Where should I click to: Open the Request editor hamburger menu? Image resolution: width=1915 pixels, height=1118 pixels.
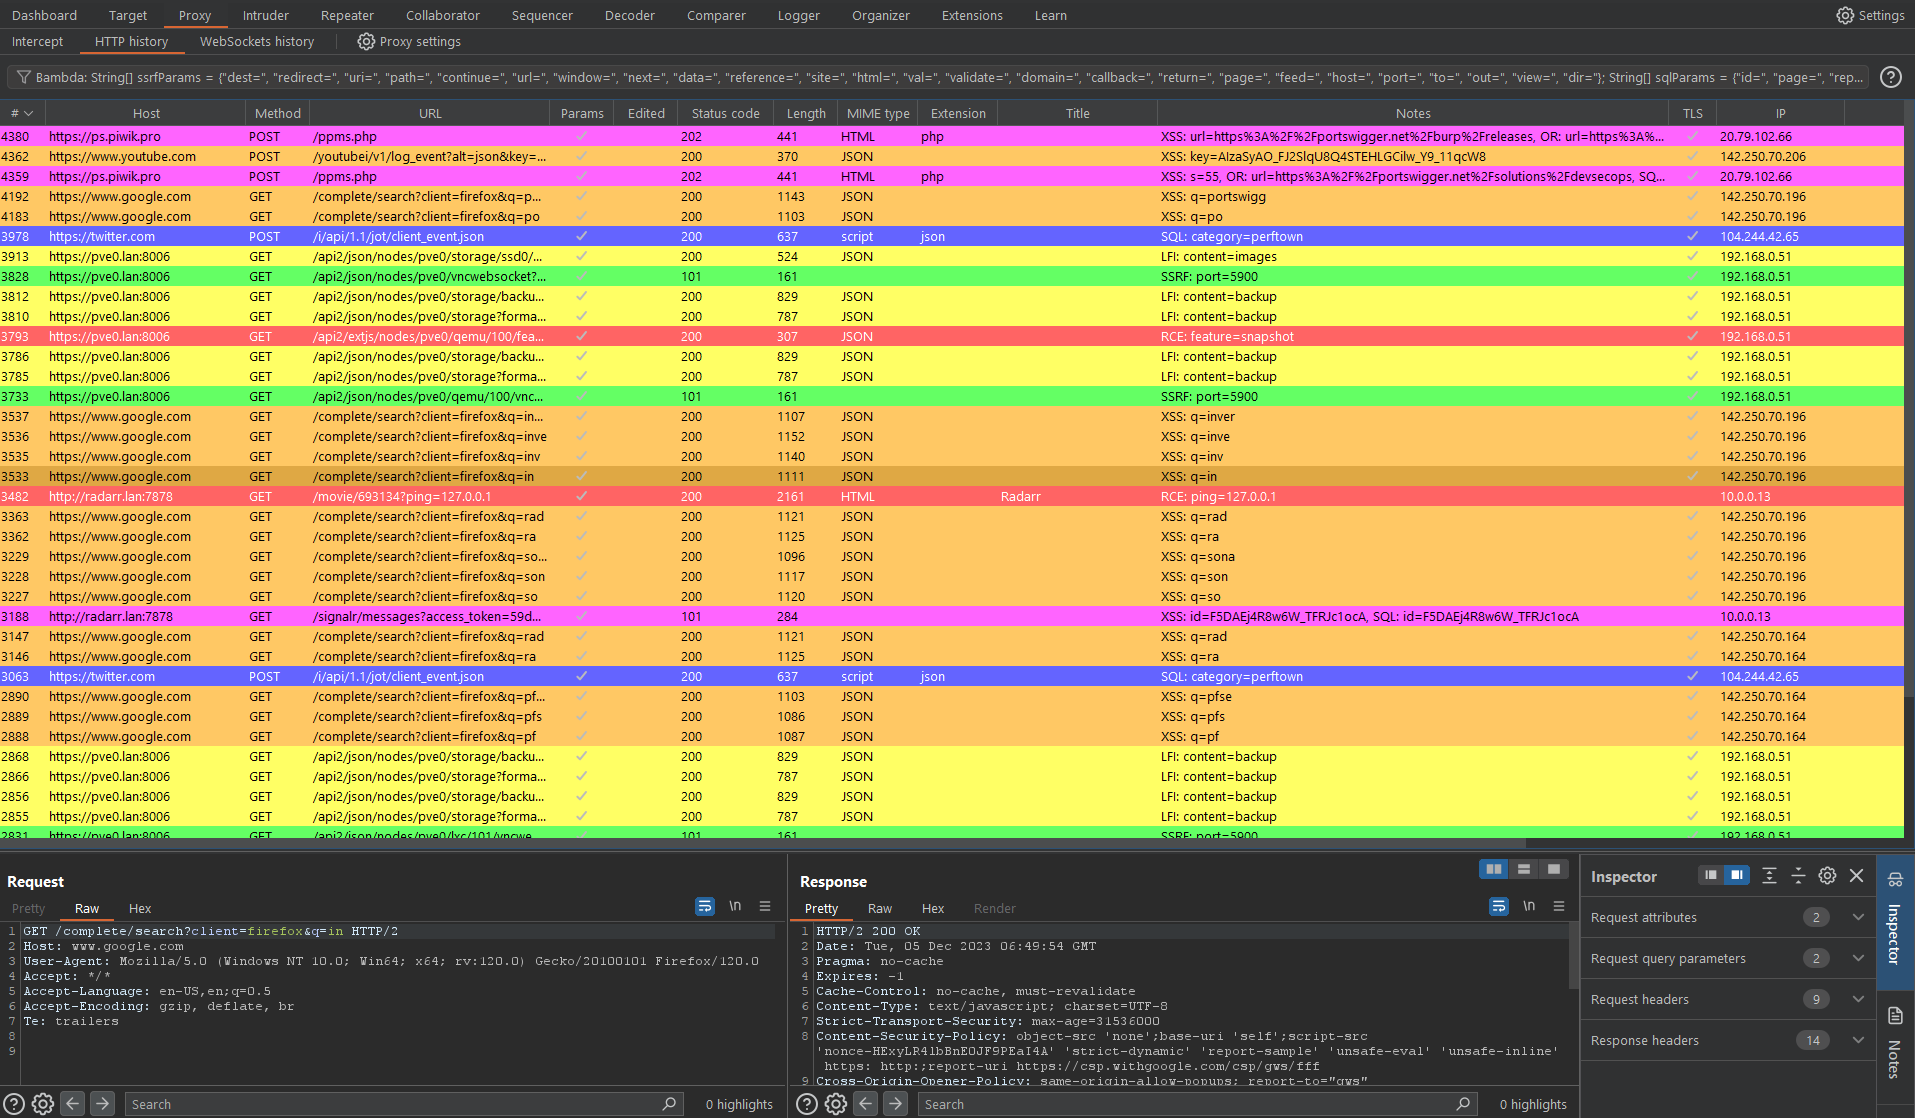pyautogui.click(x=765, y=906)
